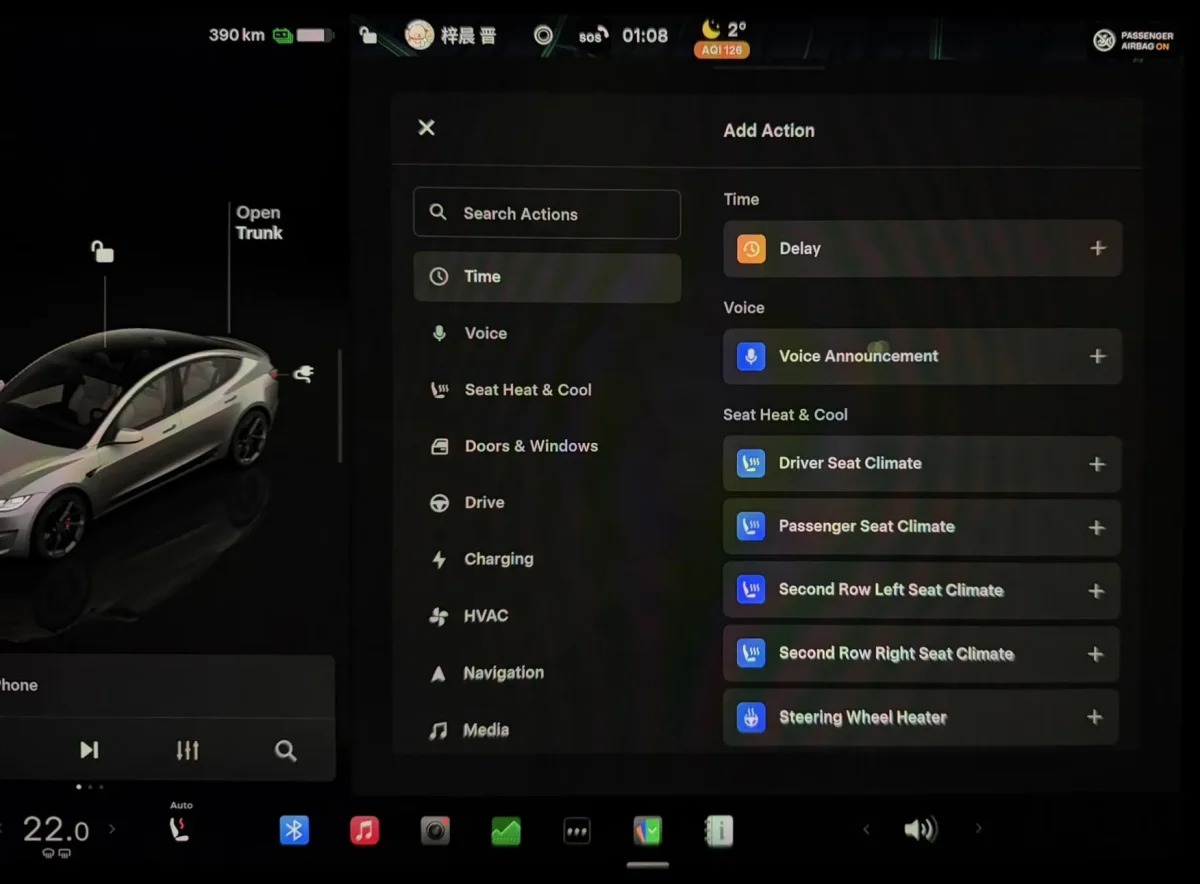Tap the lock icon in the status bar
This screenshot has height=884, width=1200.
(368, 36)
